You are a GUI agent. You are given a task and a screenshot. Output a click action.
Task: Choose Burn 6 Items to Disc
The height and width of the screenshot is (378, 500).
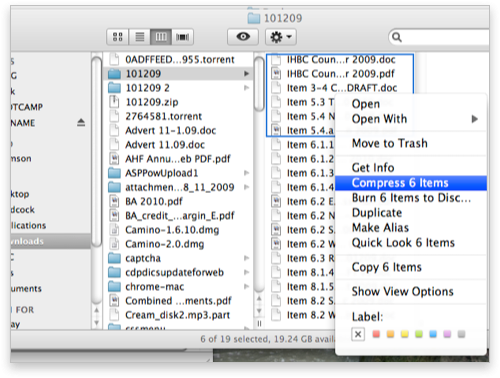coord(411,198)
